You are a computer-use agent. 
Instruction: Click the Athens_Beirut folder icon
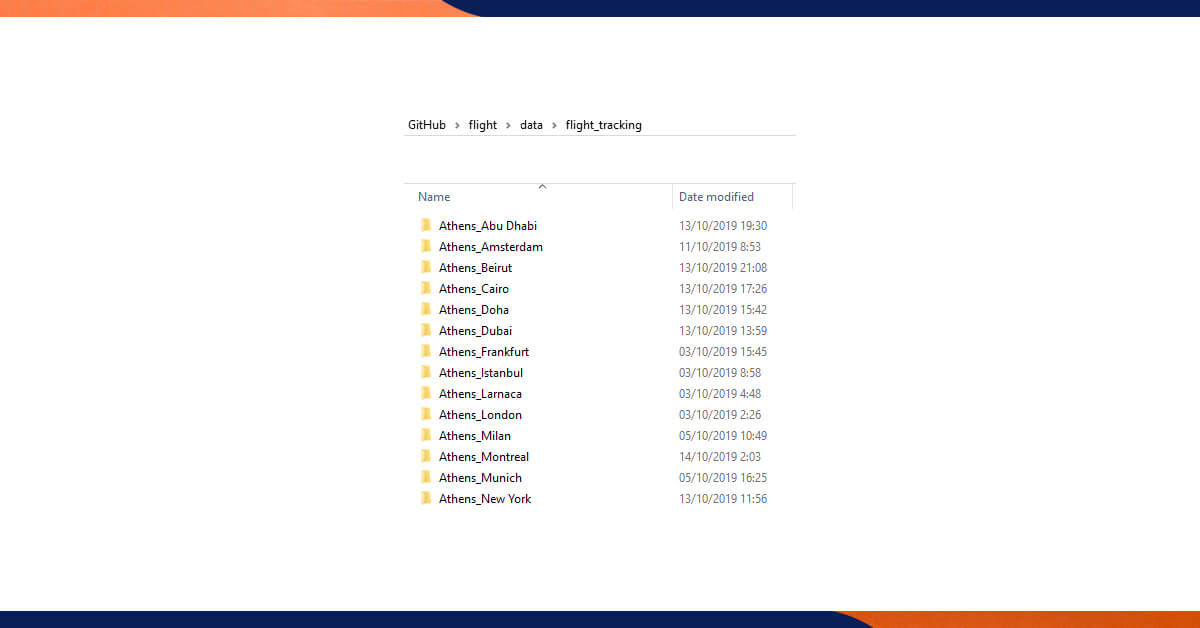(x=426, y=267)
